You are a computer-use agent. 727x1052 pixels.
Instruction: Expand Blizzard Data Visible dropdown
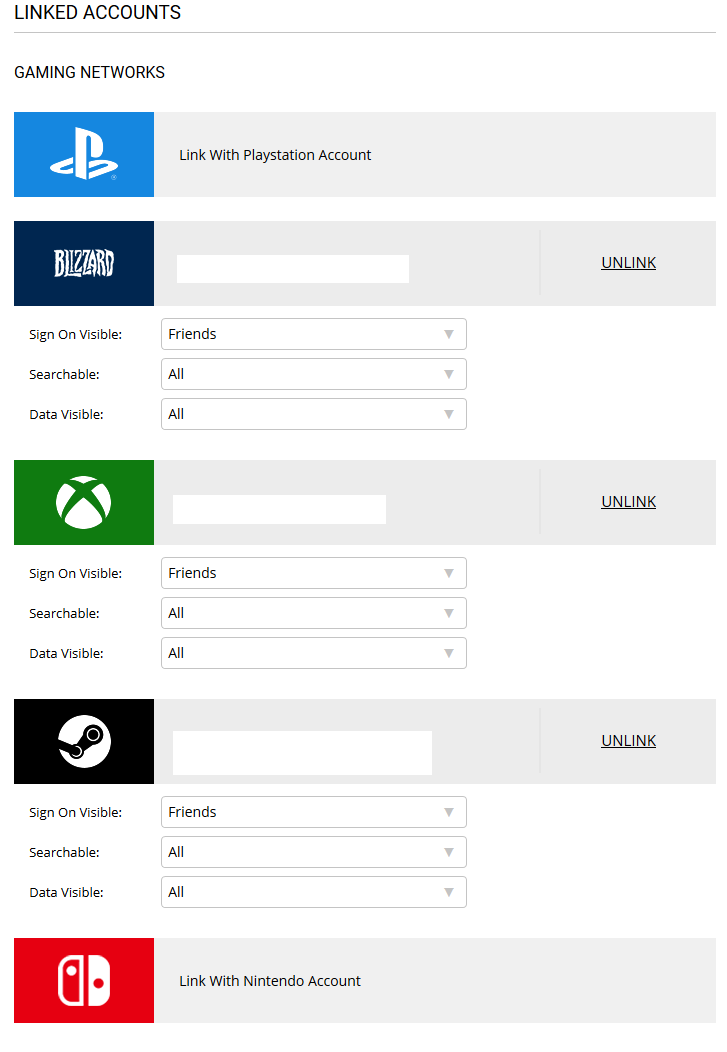pos(314,414)
